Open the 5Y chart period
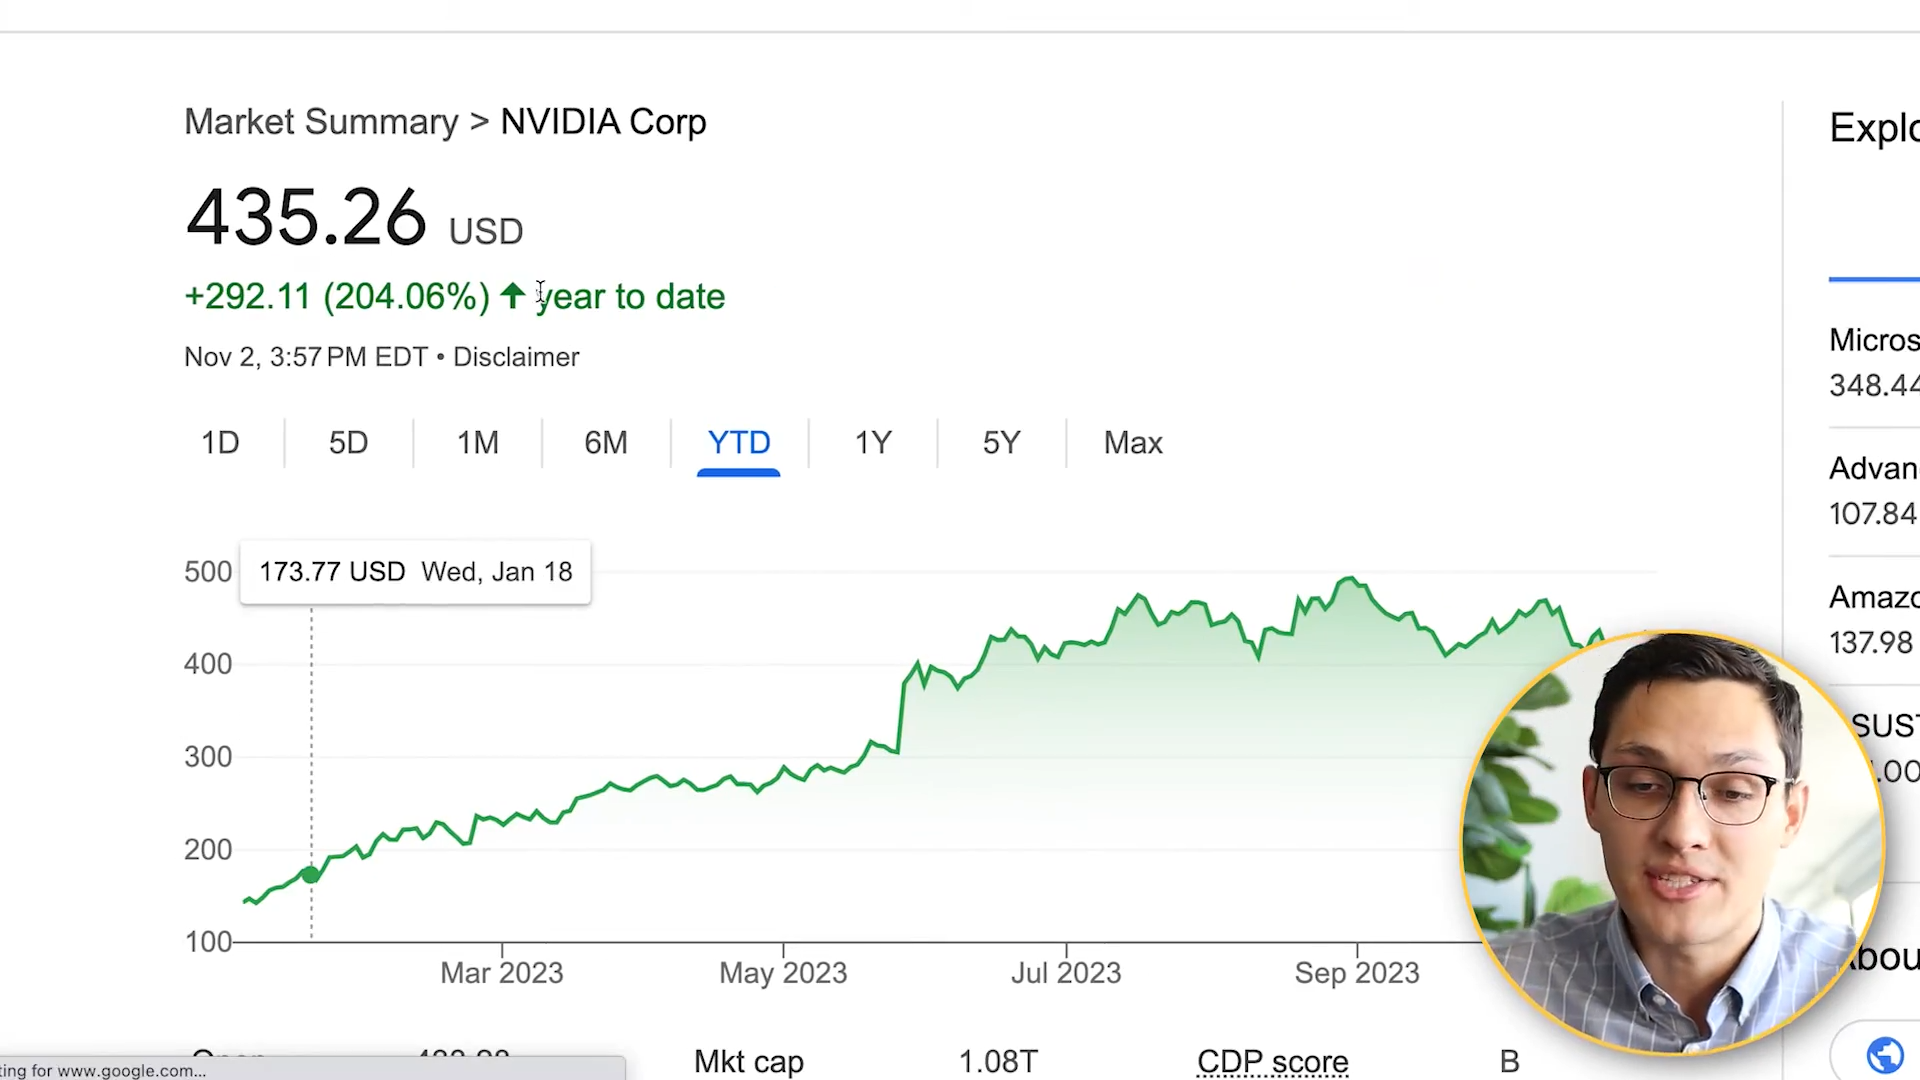This screenshot has height=1080, width=1920. (1001, 443)
